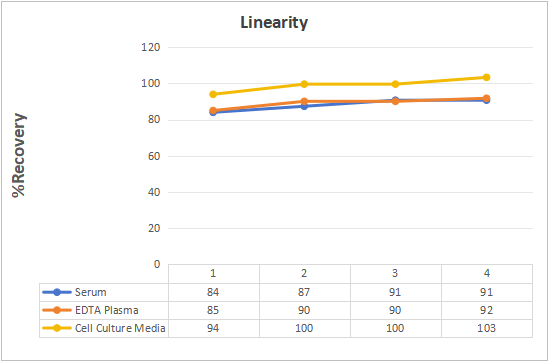Click the blue data point at dilution 2
548x361 pixels.
304,106
